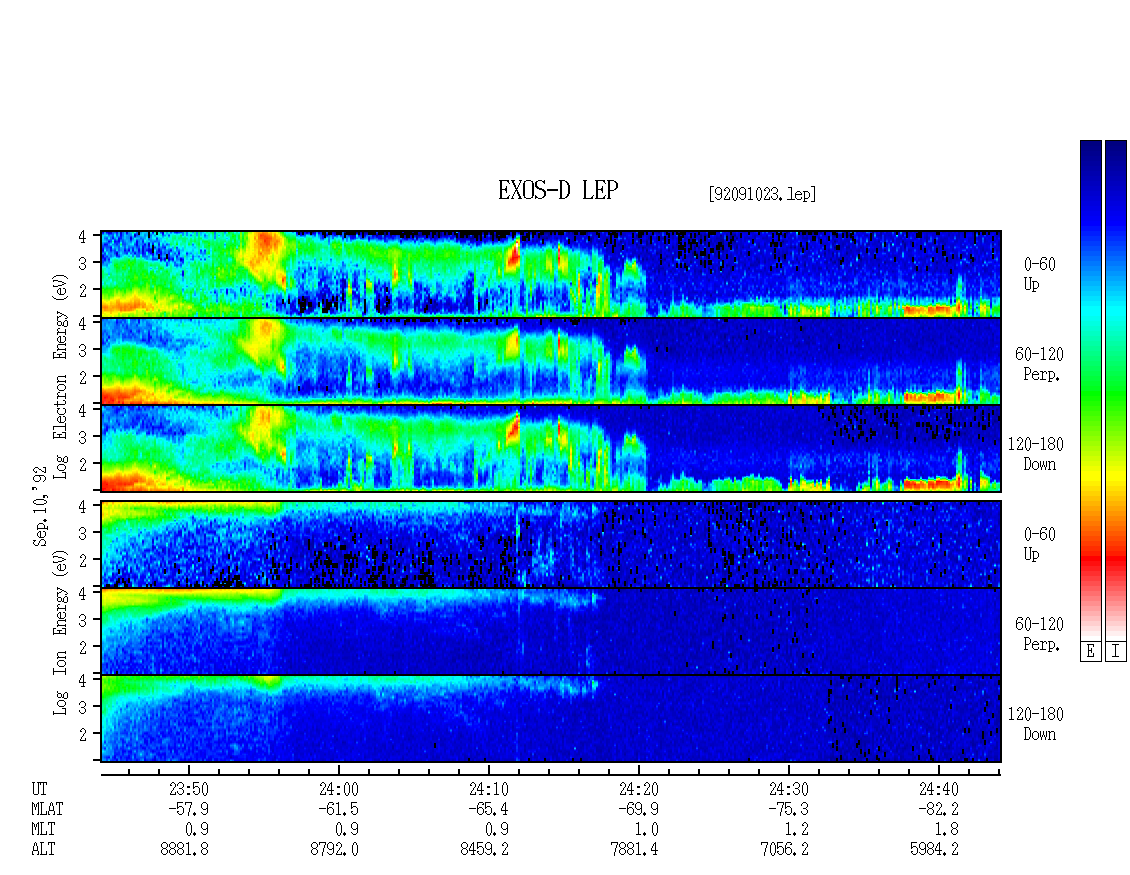Click MLAT value -82.2
1130x875 pixels.
click(x=938, y=809)
